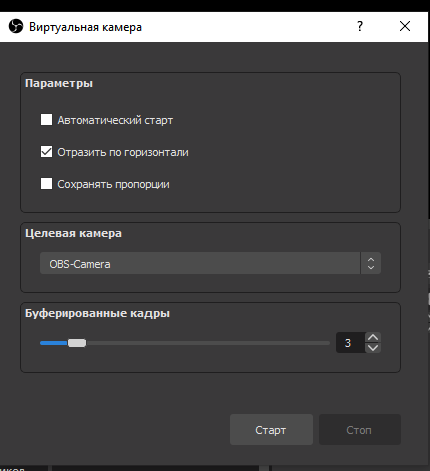This screenshot has width=430, height=471.
Task: Enable the Автоматический старт checkbox
Action: click(x=46, y=120)
